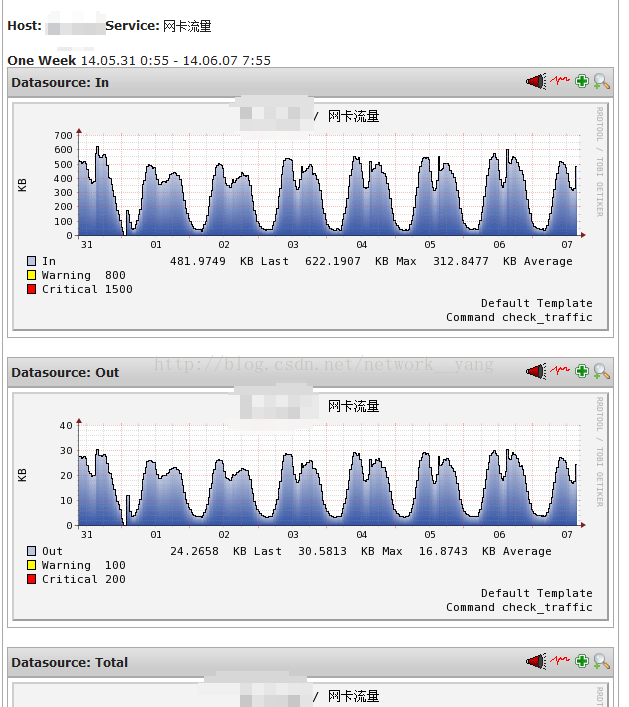
Task: Click the red horn alert icon in Datasource: In header
Action: click(x=536, y=81)
